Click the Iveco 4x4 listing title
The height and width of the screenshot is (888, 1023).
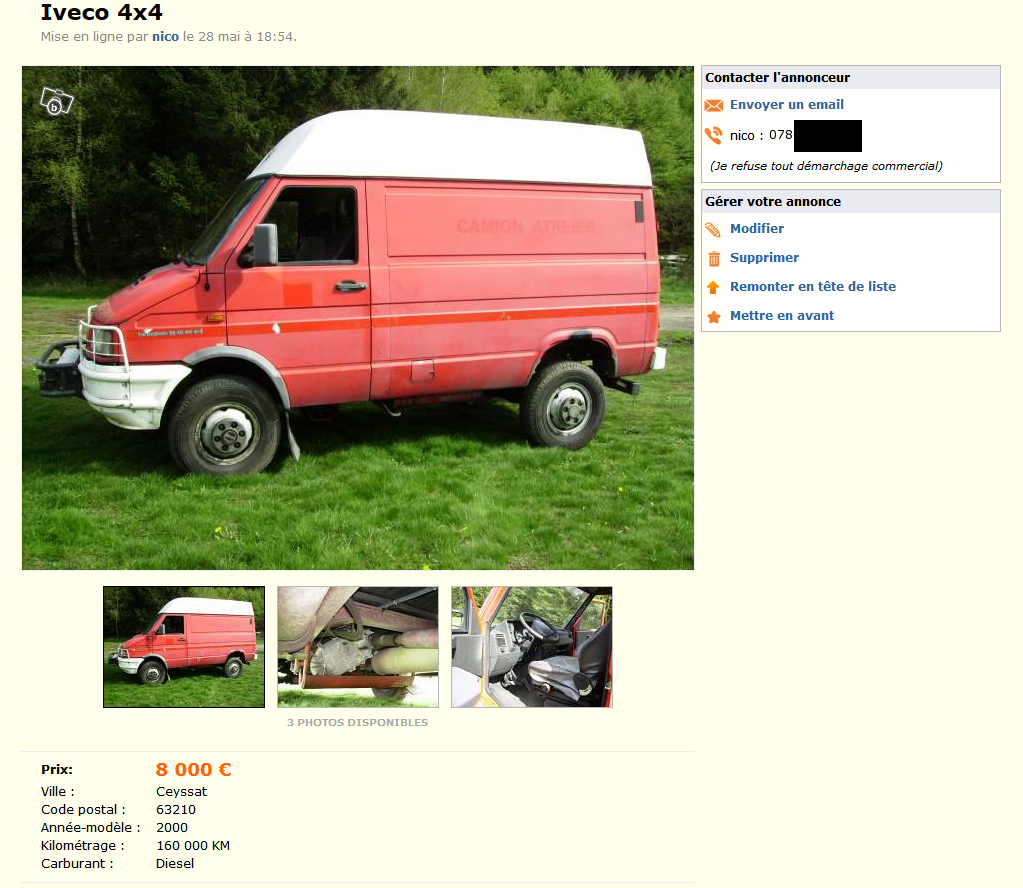click(x=101, y=12)
